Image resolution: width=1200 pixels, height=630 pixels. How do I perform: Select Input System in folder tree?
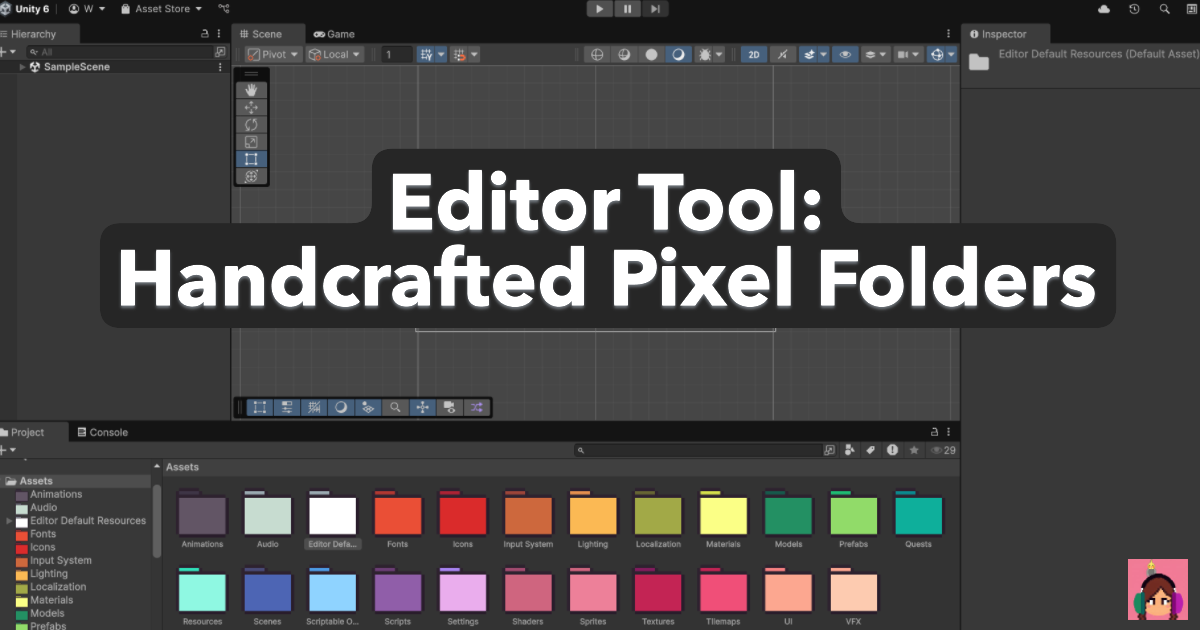(x=60, y=561)
